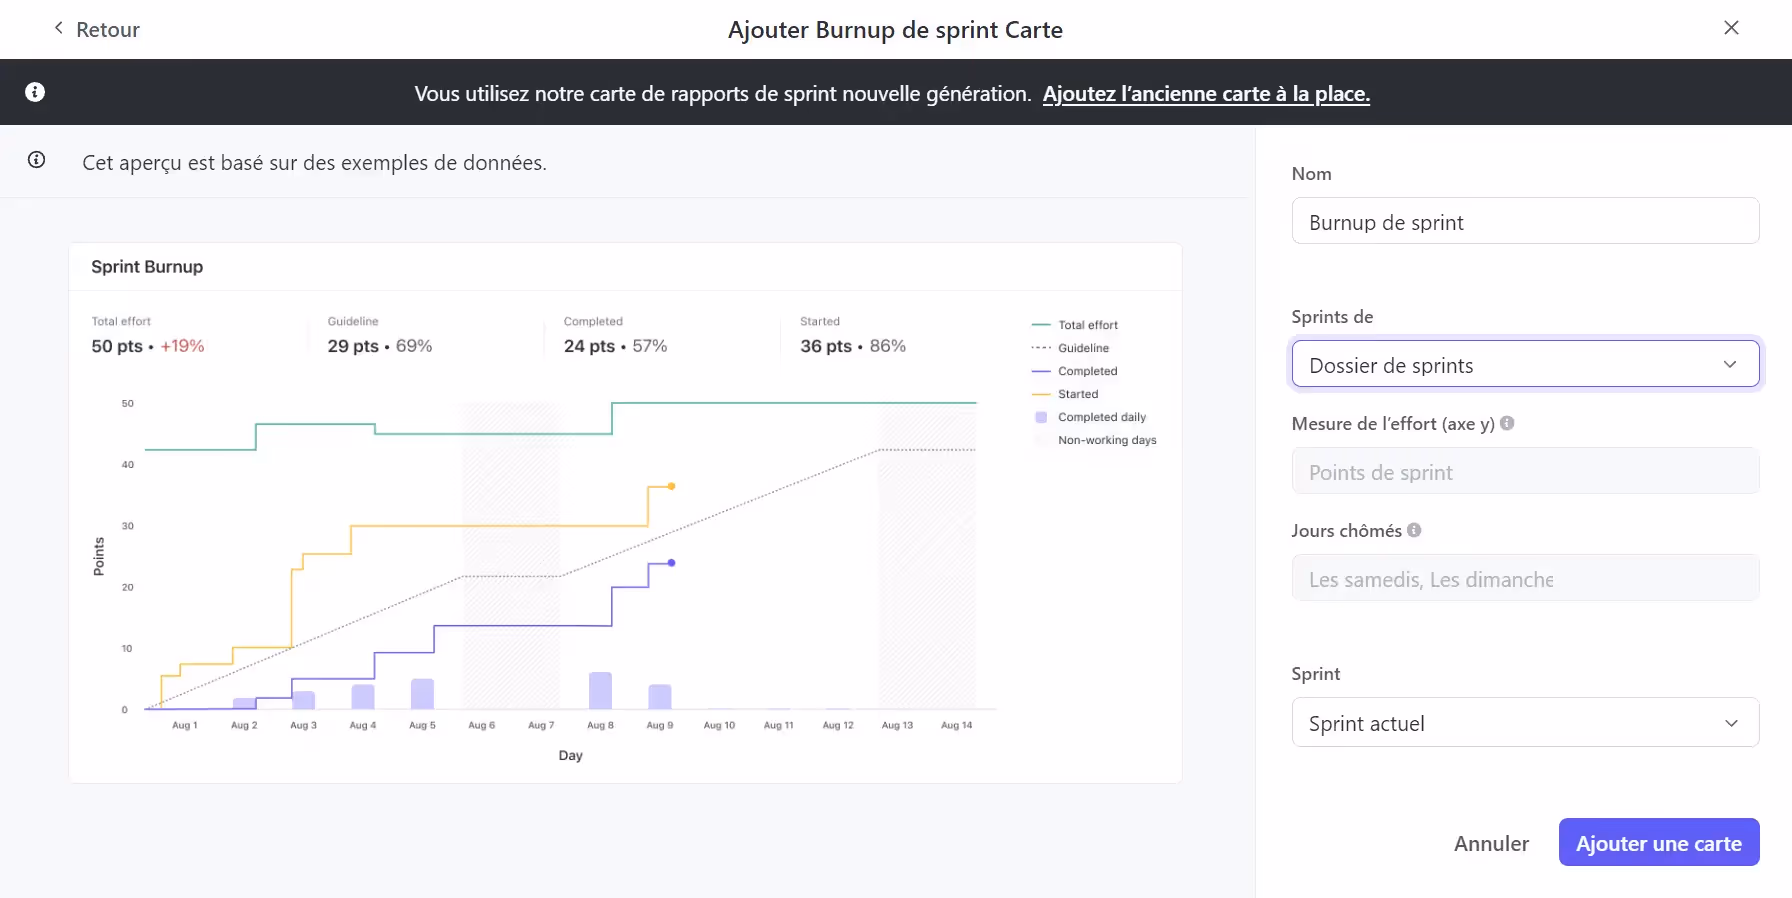1792x898 pixels.
Task: Edit the Nom field containing Burnup de sprint
Action: click(x=1525, y=221)
